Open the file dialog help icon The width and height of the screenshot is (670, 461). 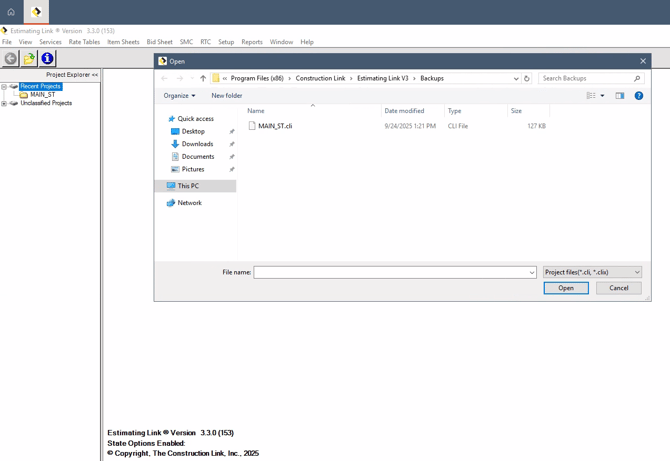[x=639, y=96]
